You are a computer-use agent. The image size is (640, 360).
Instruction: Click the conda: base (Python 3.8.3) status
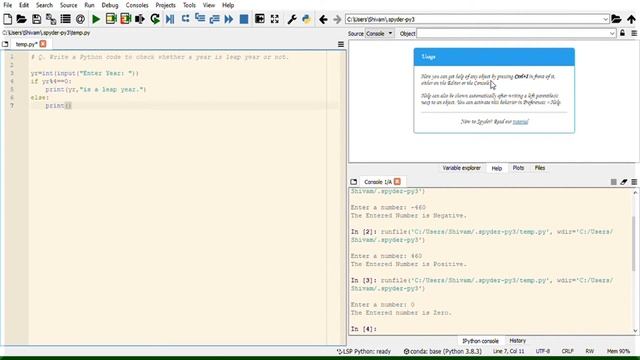click(442, 351)
